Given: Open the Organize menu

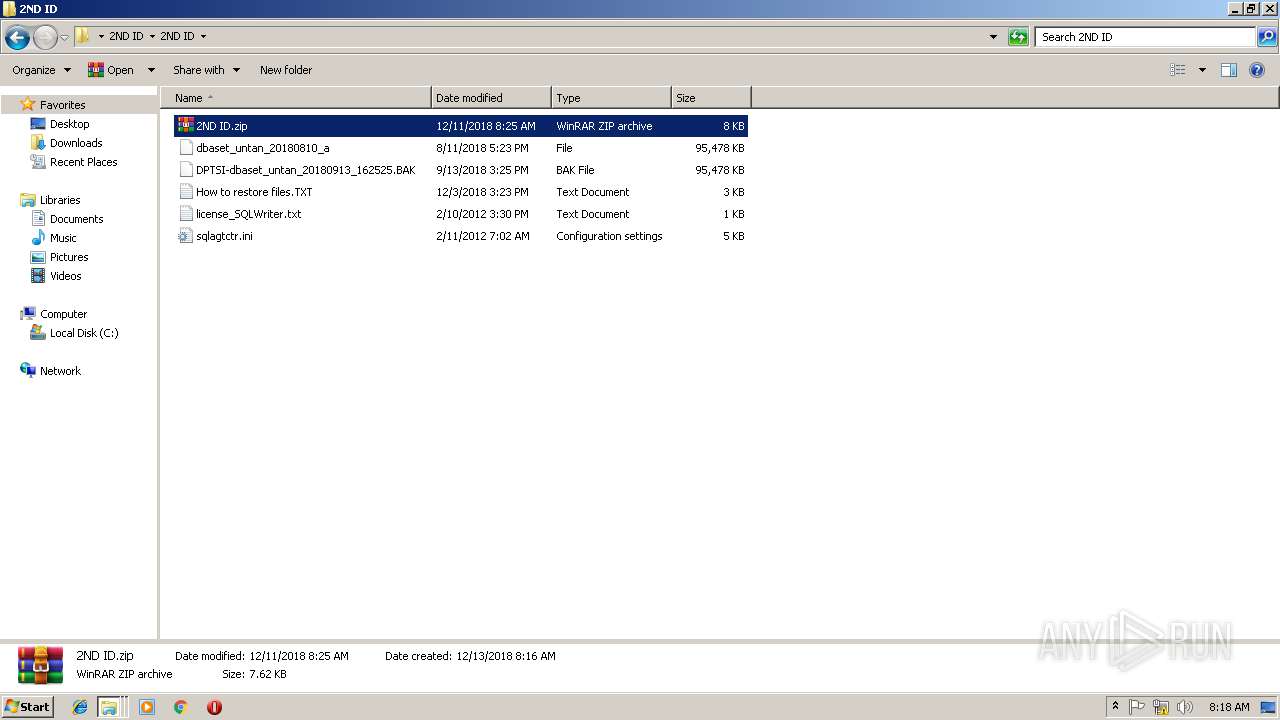Looking at the screenshot, I should point(41,70).
